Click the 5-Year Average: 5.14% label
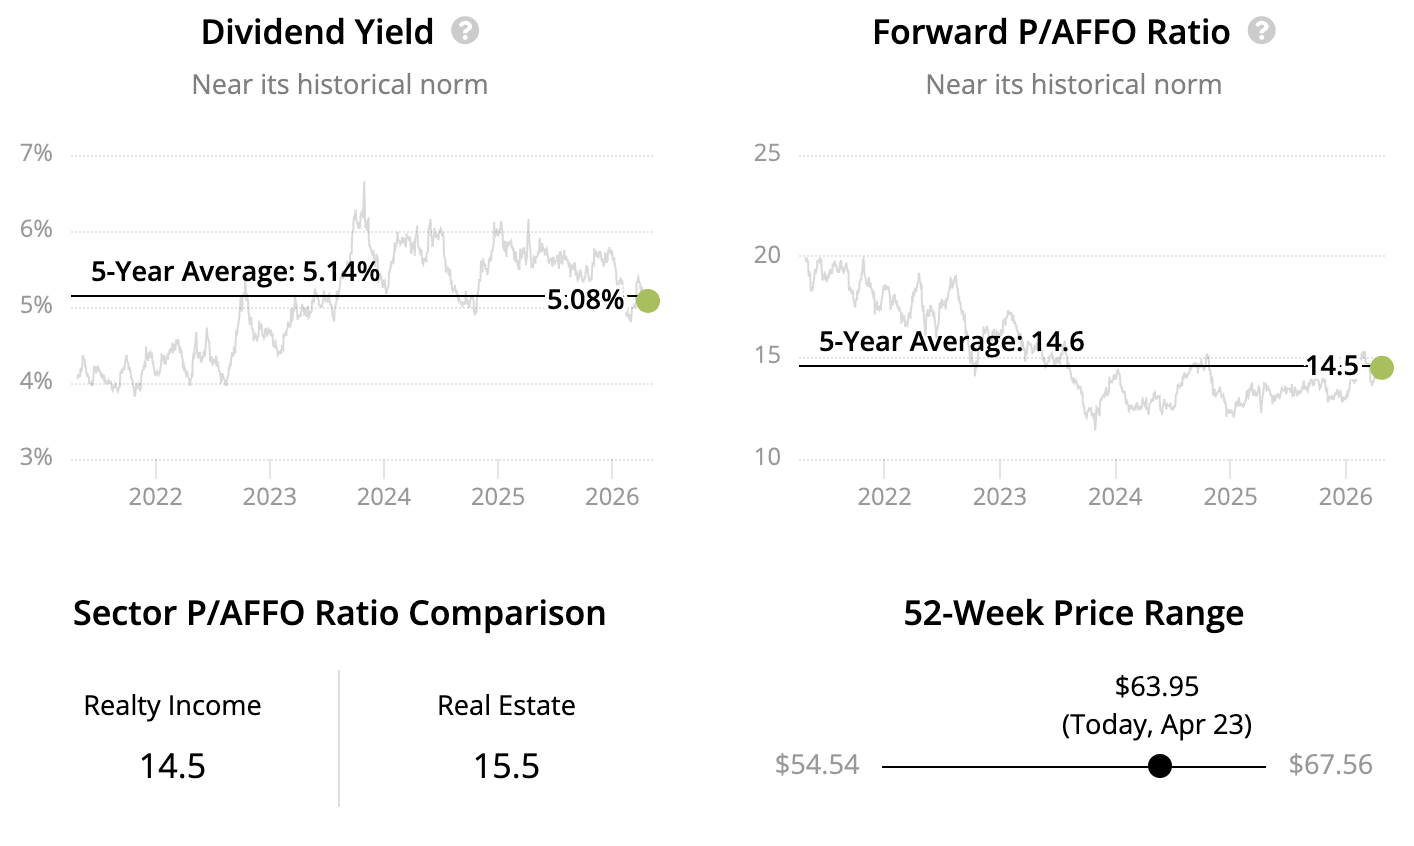This screenshot has width=1414, height=846. pyautogui.click(x=235, y=271)
